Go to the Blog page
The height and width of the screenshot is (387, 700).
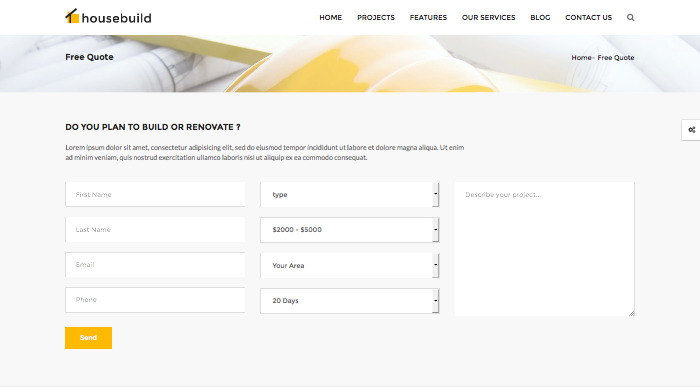(x=540, y=17)
